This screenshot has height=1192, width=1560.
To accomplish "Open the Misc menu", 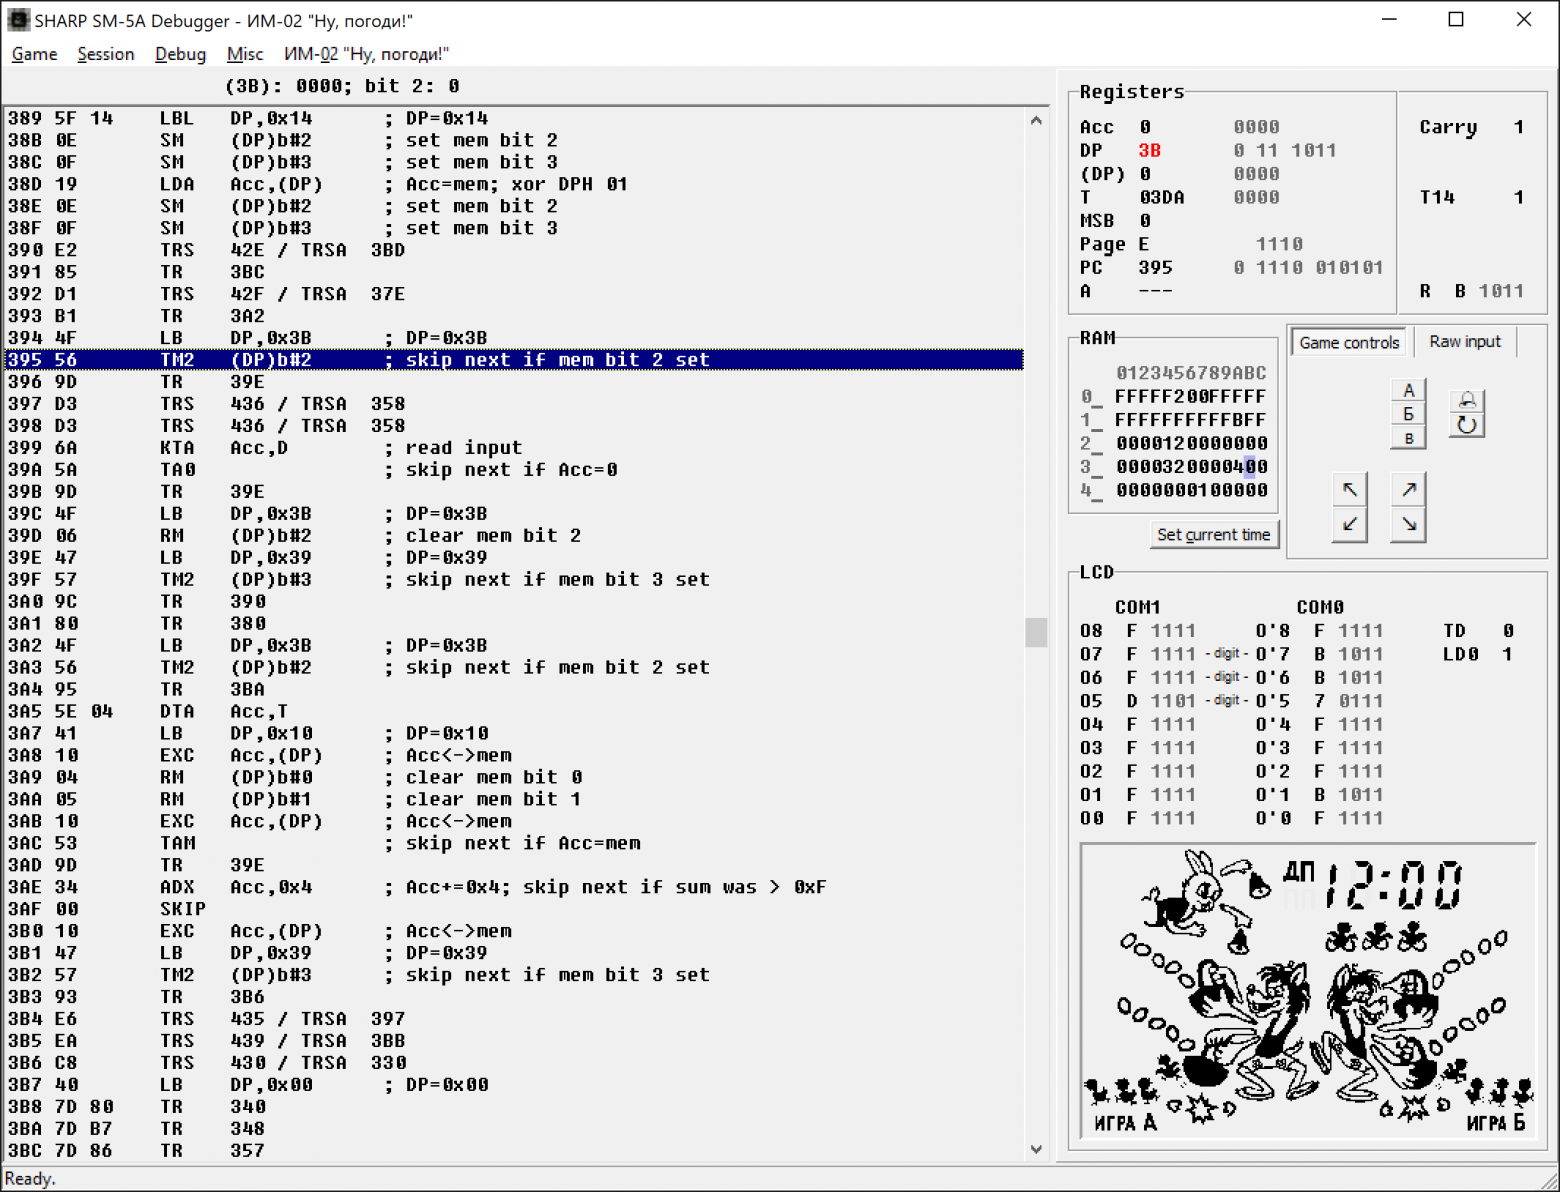I will (245, 54).
